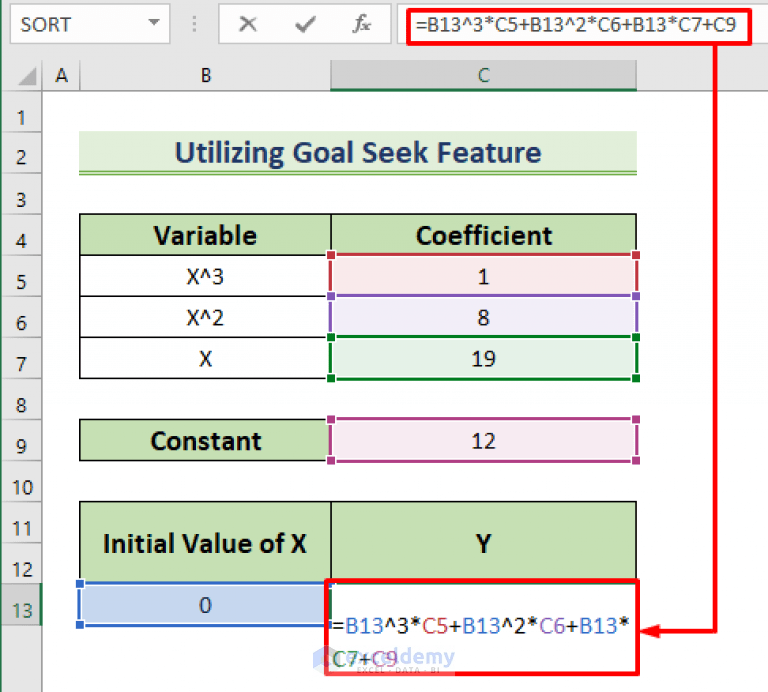768x692 pixels.
Task: Select coefficient cell containing 19
Action: point(483,358)
